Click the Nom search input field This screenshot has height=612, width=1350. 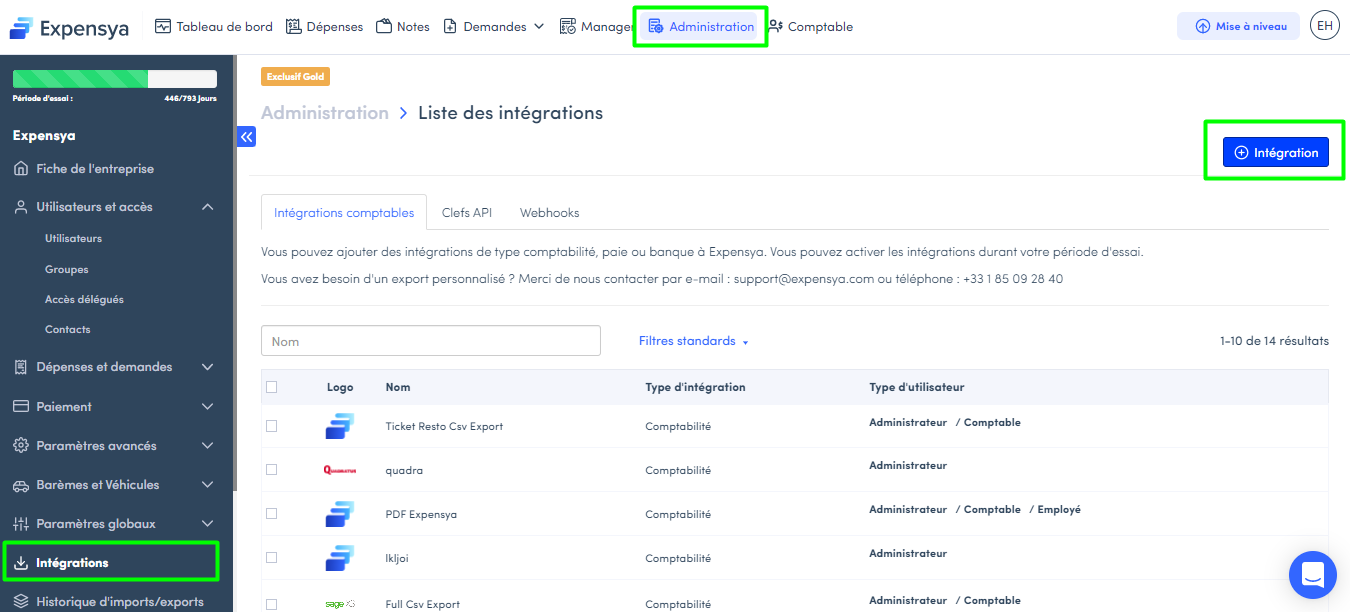tap(431, 341)
